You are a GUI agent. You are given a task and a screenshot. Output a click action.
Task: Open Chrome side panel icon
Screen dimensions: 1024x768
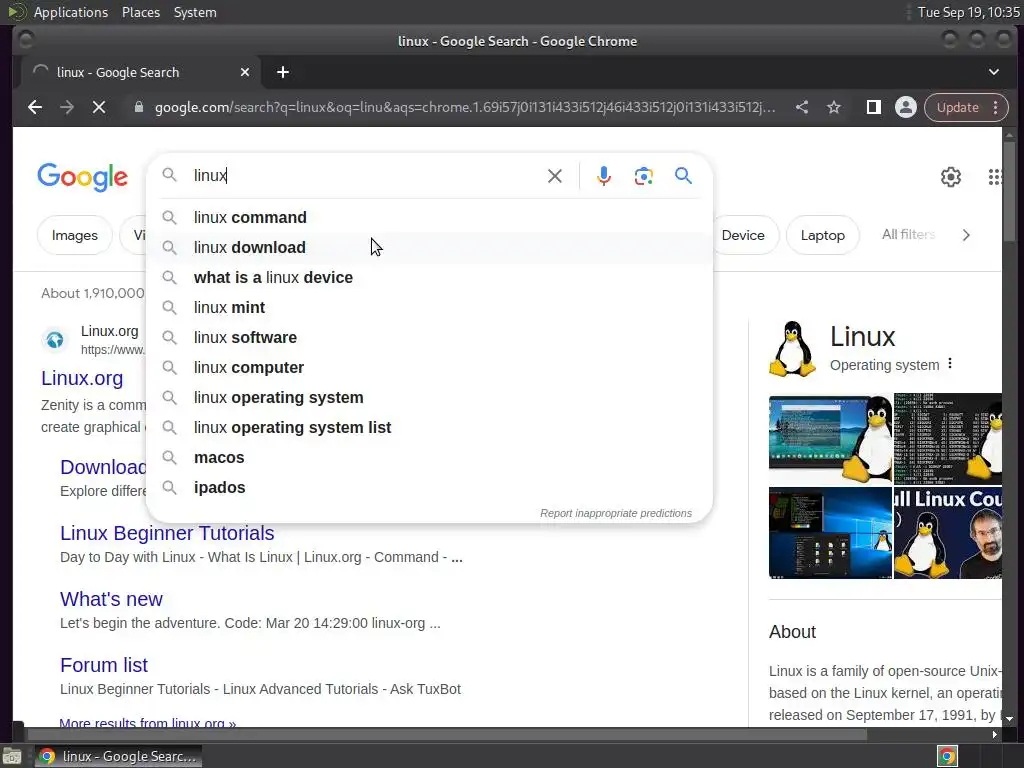(x=873, y=107)
